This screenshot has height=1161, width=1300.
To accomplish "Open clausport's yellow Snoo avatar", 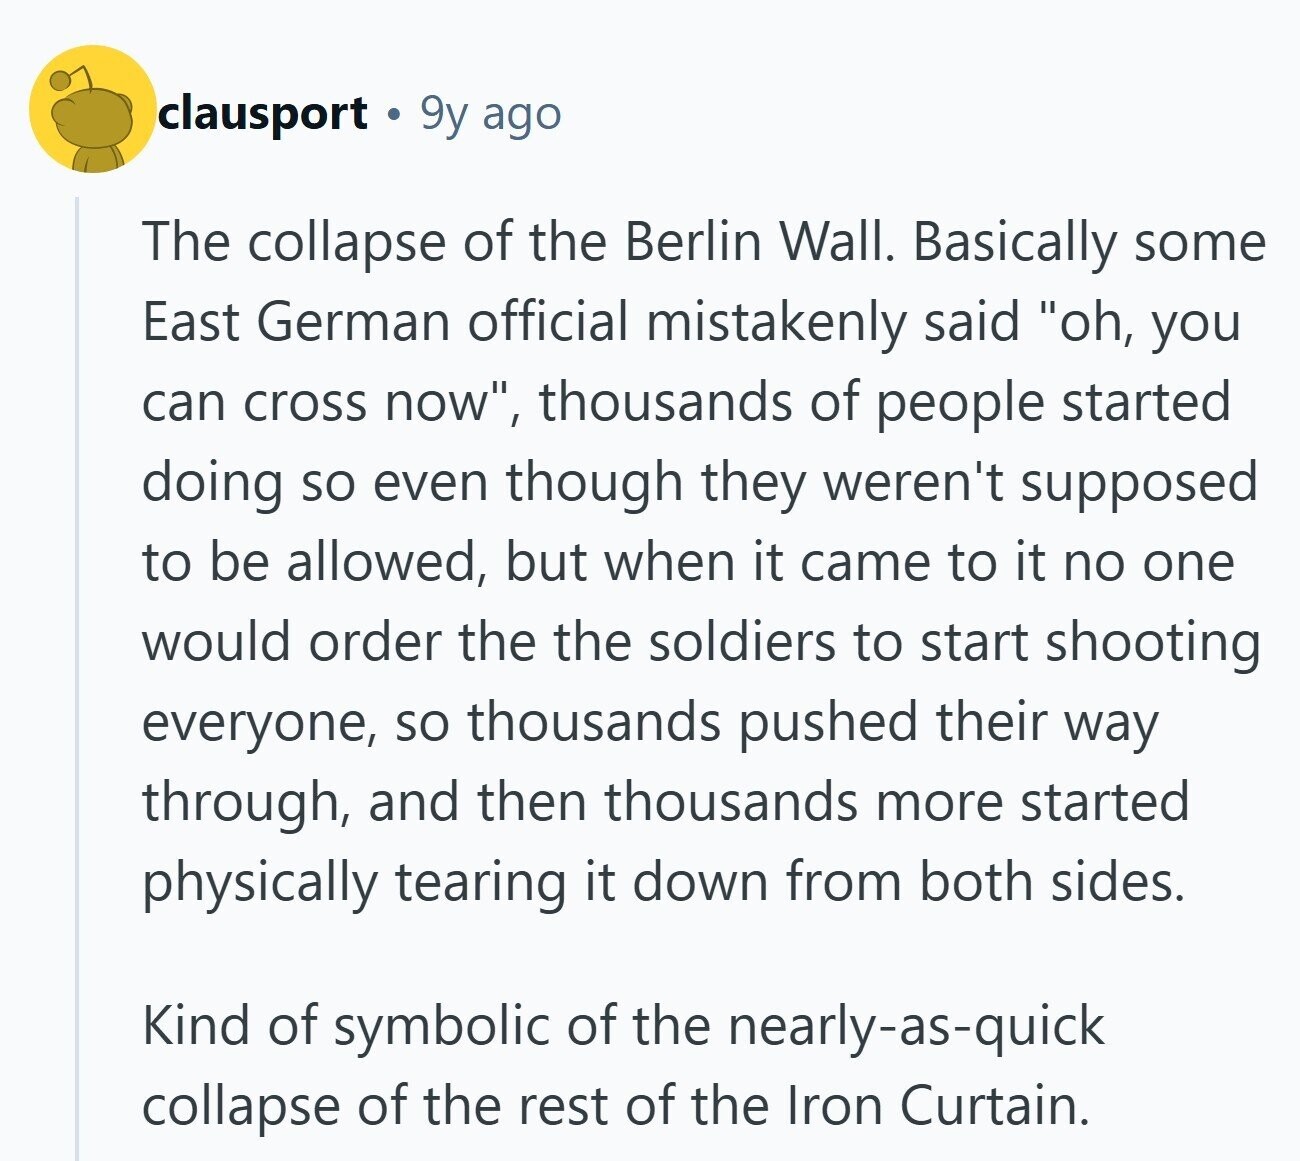I will (92, 109).
